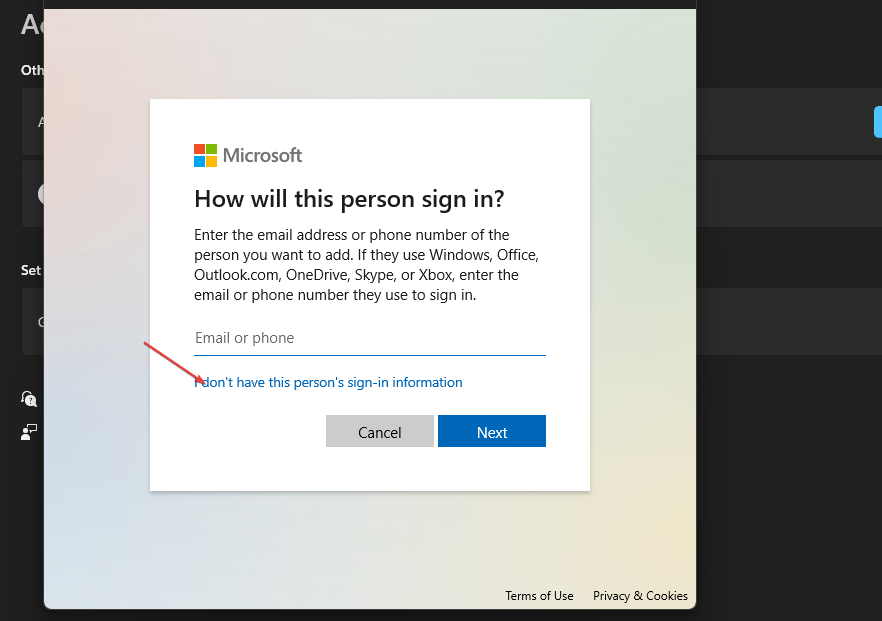Click "I don't have this person's sign-in information"

point(329,382)
